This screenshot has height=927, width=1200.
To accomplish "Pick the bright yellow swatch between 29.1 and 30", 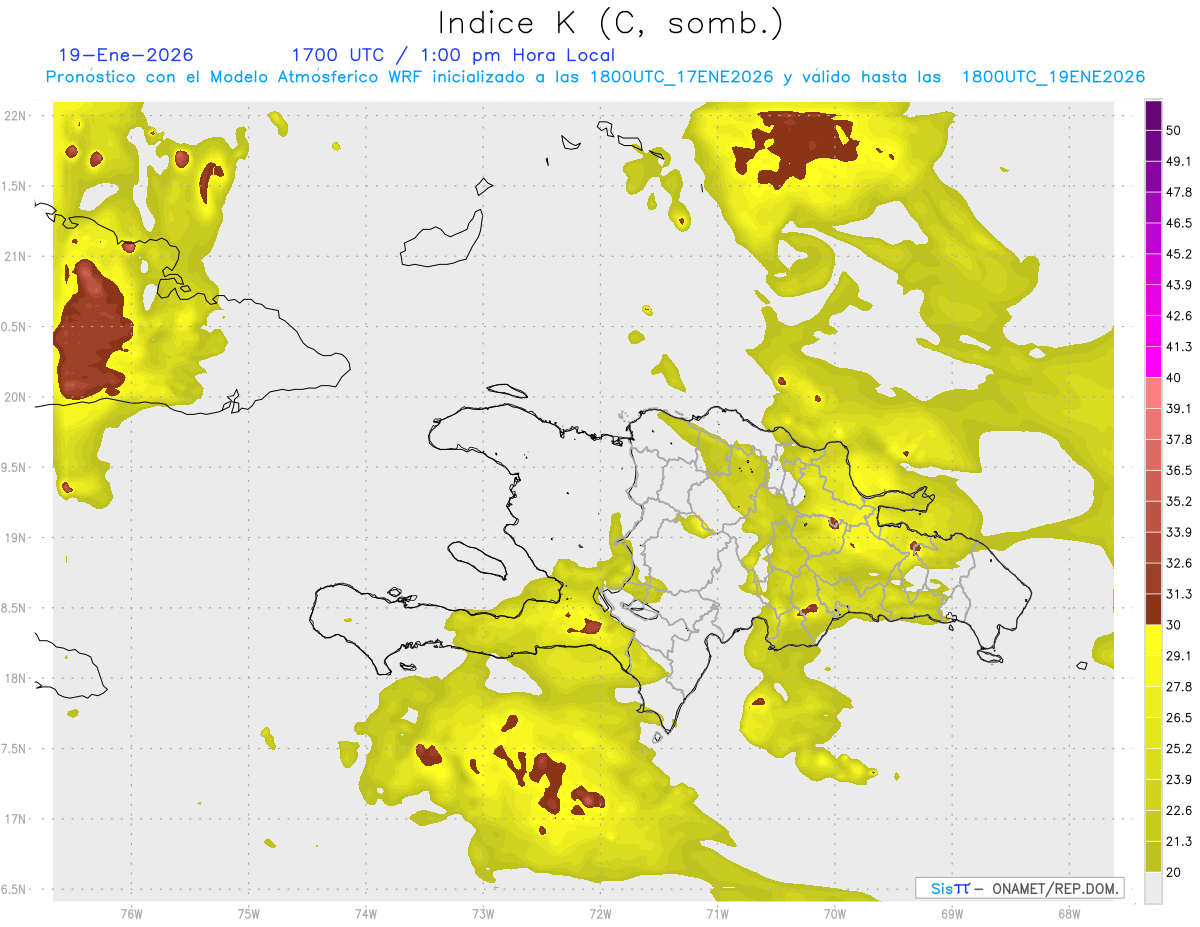I will pyautogui.click(x=1154, y=640).
